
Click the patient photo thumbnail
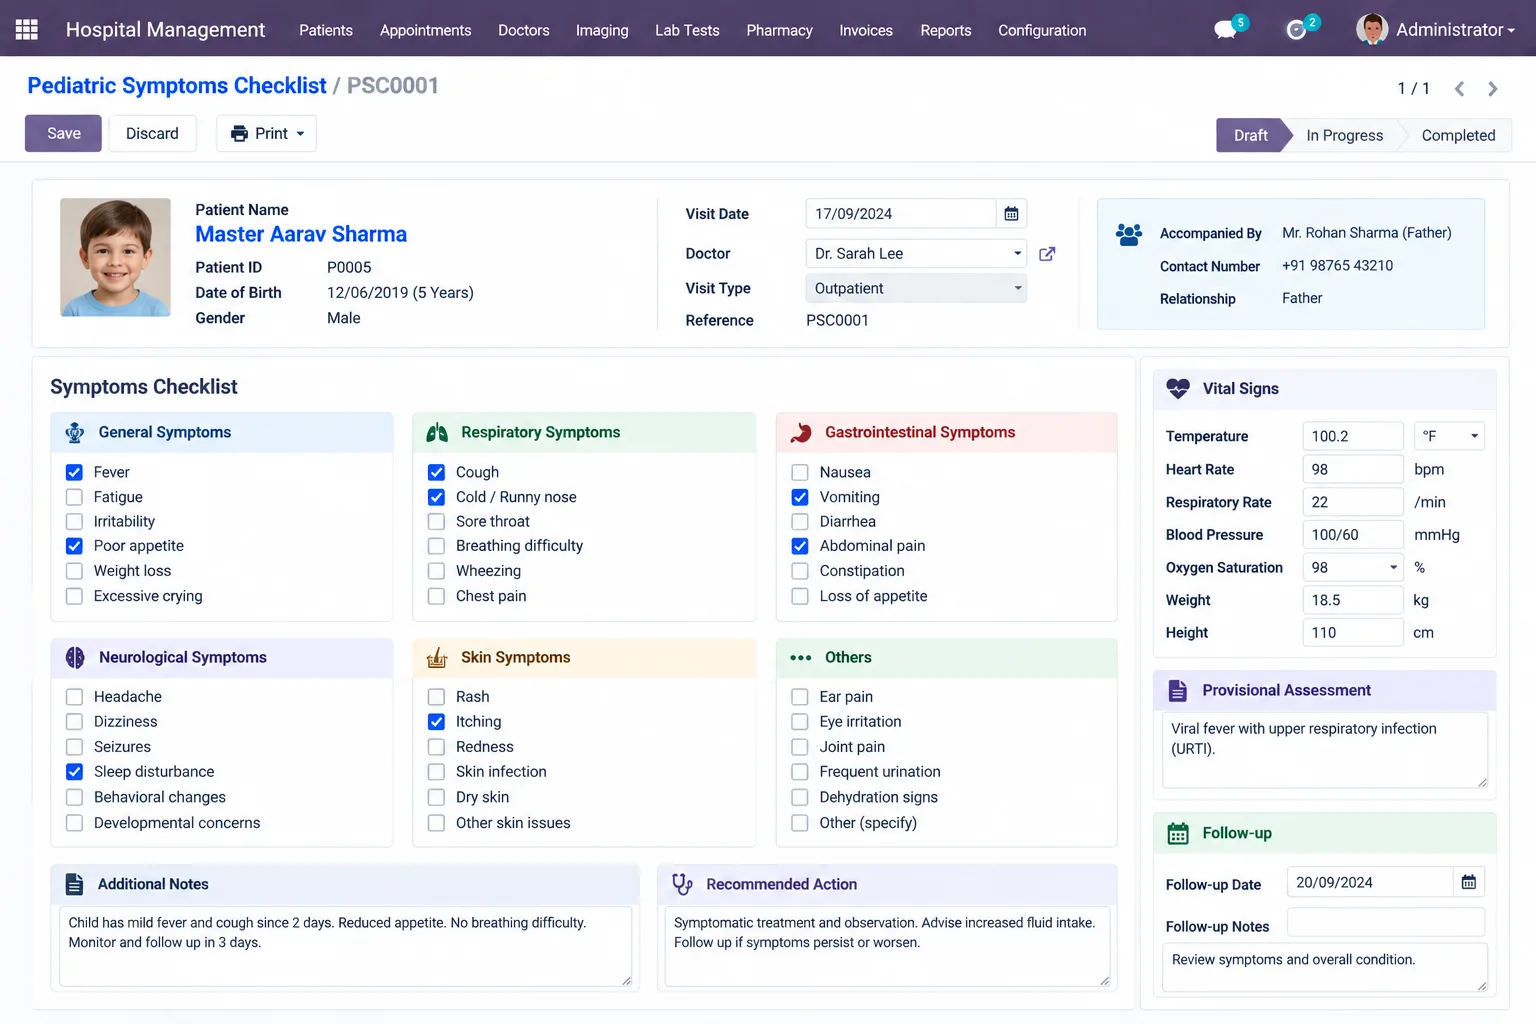click(115, 257)
